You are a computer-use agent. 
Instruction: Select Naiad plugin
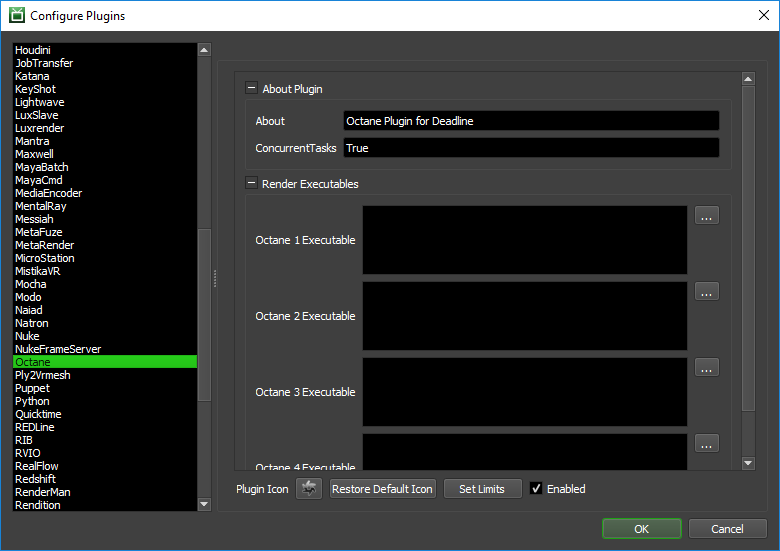click(x=105, y=310)
